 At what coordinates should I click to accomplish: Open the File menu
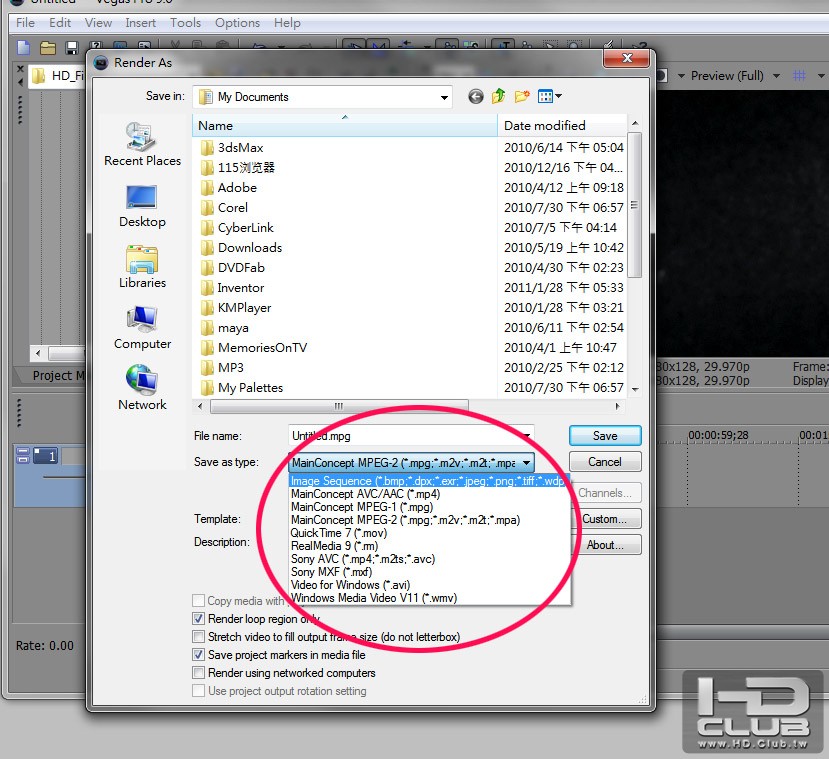coord(25,23)
